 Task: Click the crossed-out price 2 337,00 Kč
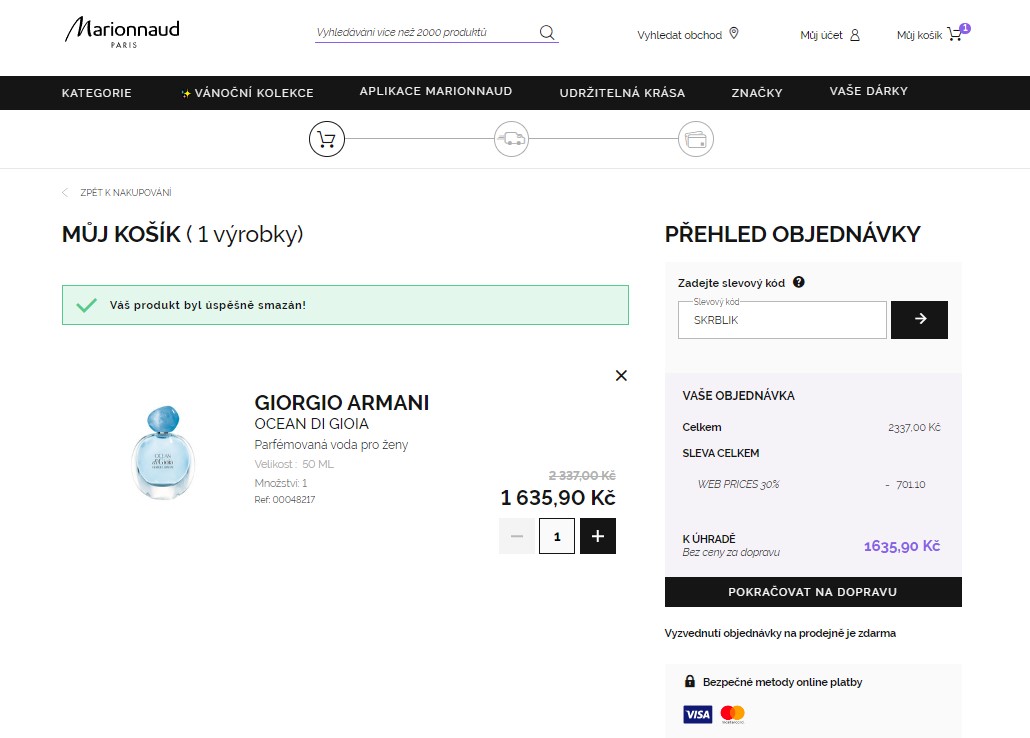[x=582, y=475]
